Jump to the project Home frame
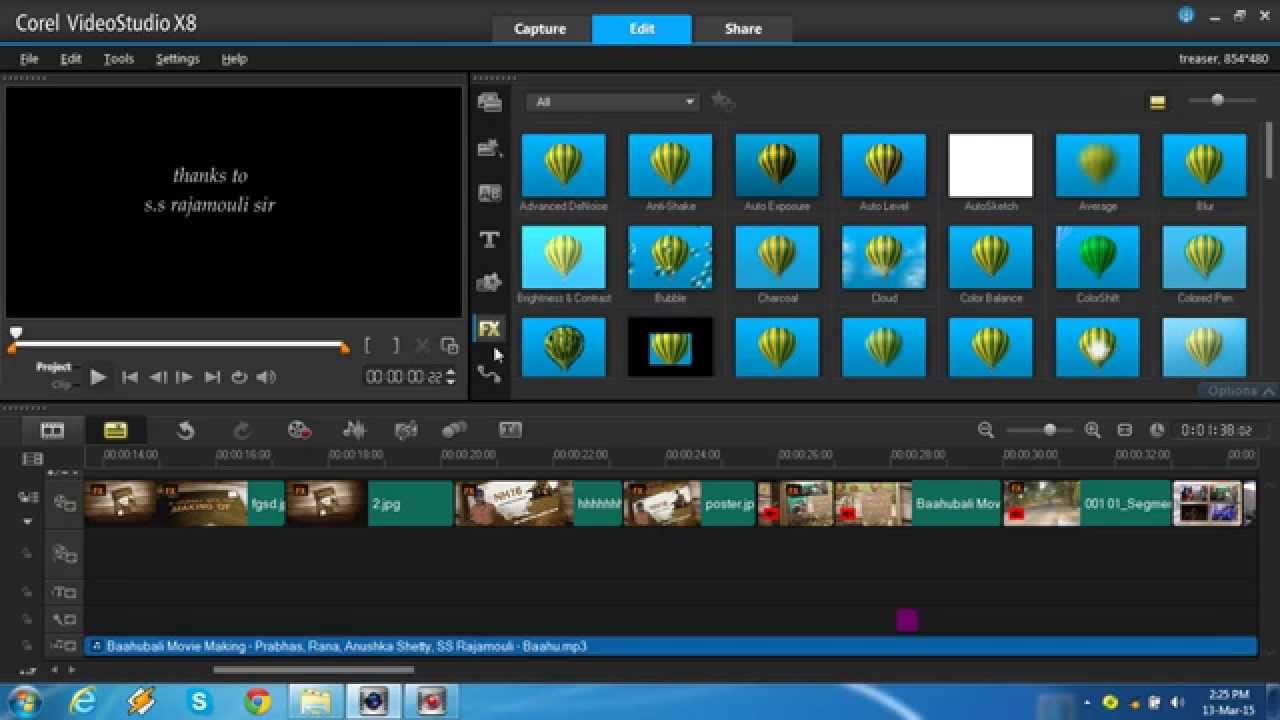 point(130,377)
